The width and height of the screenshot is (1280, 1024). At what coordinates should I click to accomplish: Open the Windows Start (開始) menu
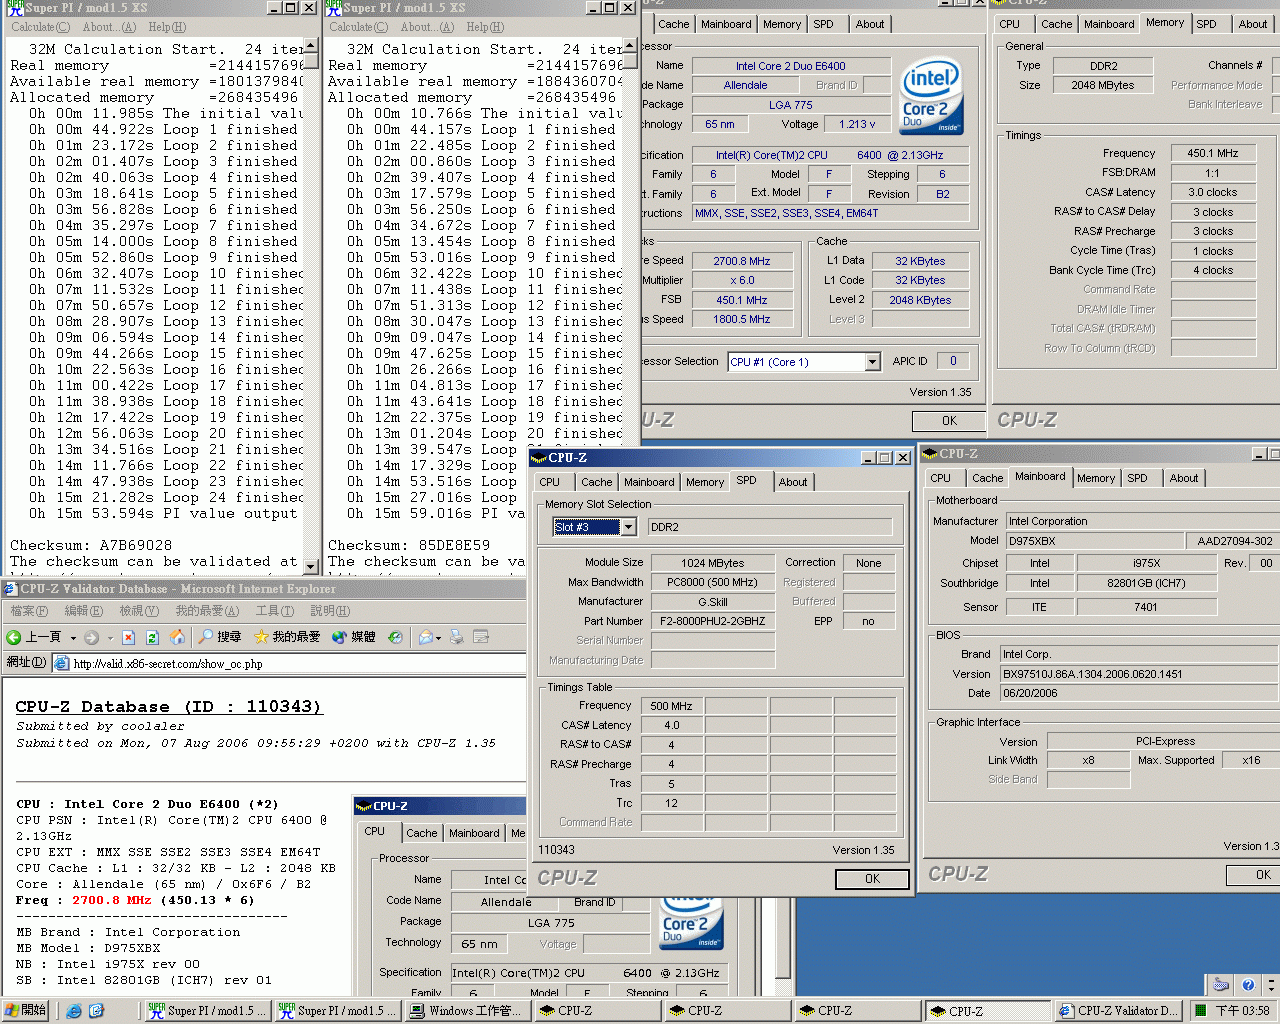click(x=26, y=1011)
